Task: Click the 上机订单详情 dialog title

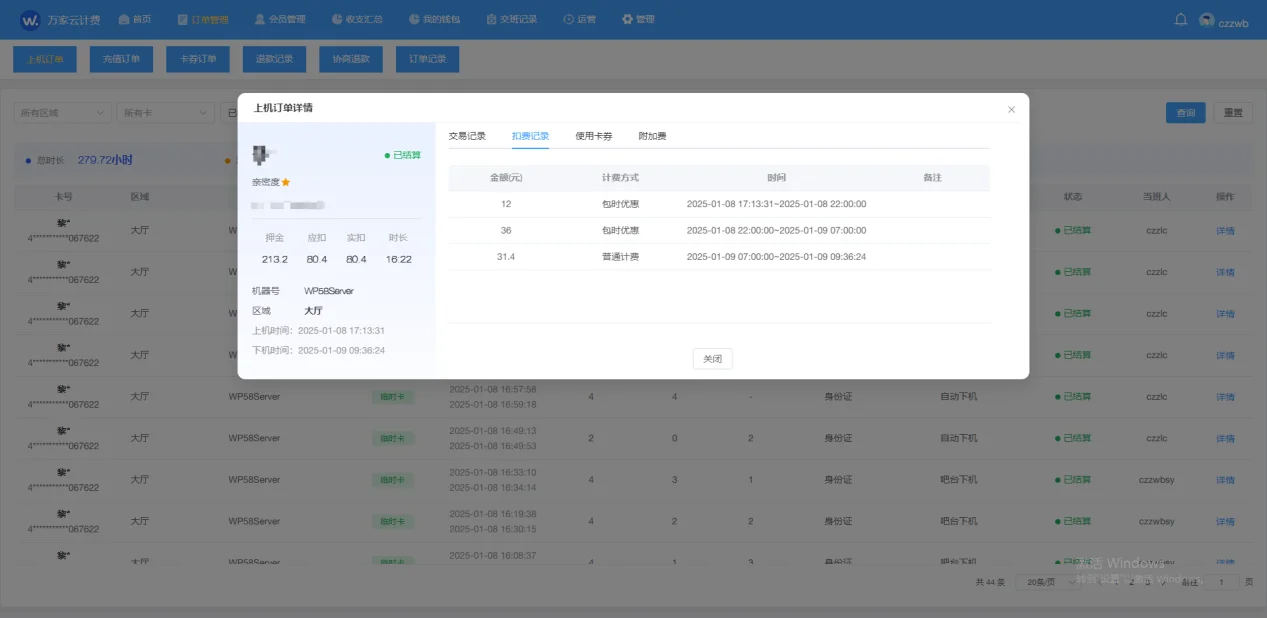Action: coord(283,108)
